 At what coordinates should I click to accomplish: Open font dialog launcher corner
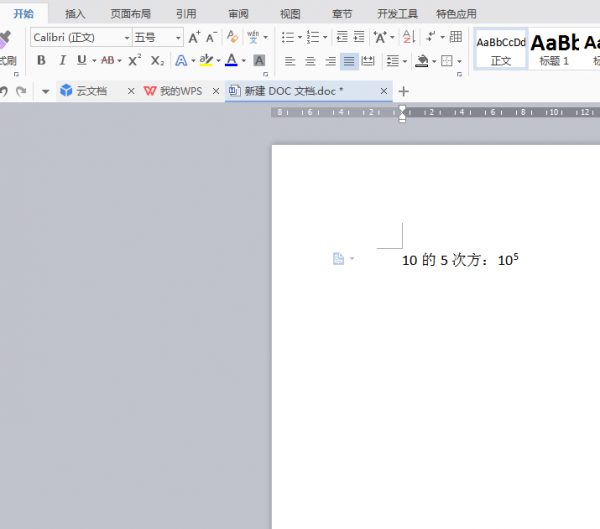pyautogui.click(x=266, y=74)
